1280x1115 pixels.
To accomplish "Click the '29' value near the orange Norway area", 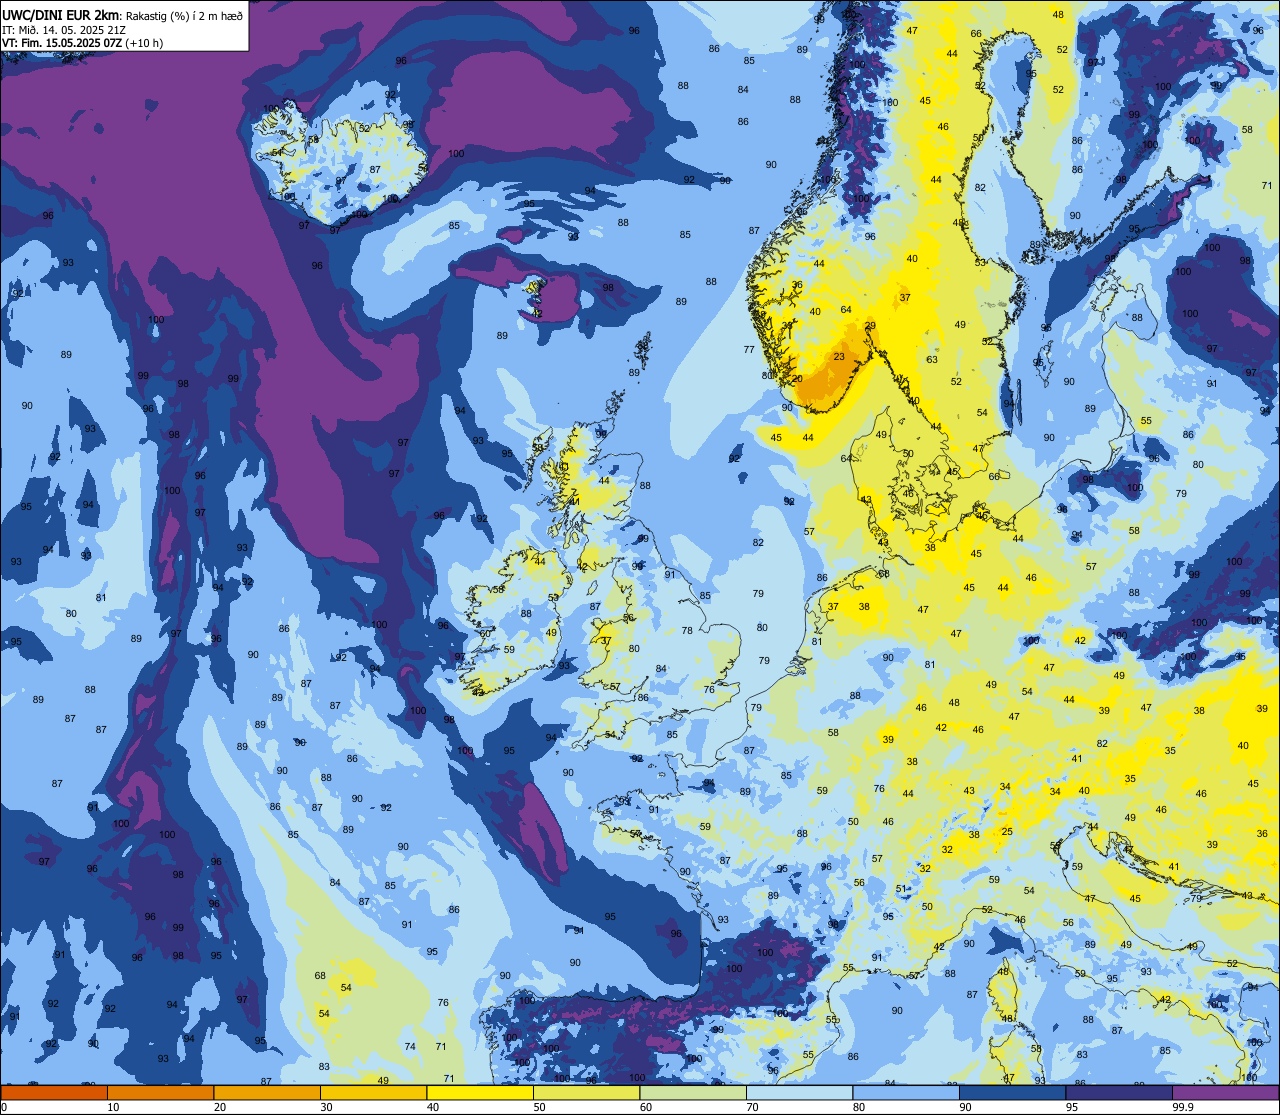I will click(x=870, y=326).
